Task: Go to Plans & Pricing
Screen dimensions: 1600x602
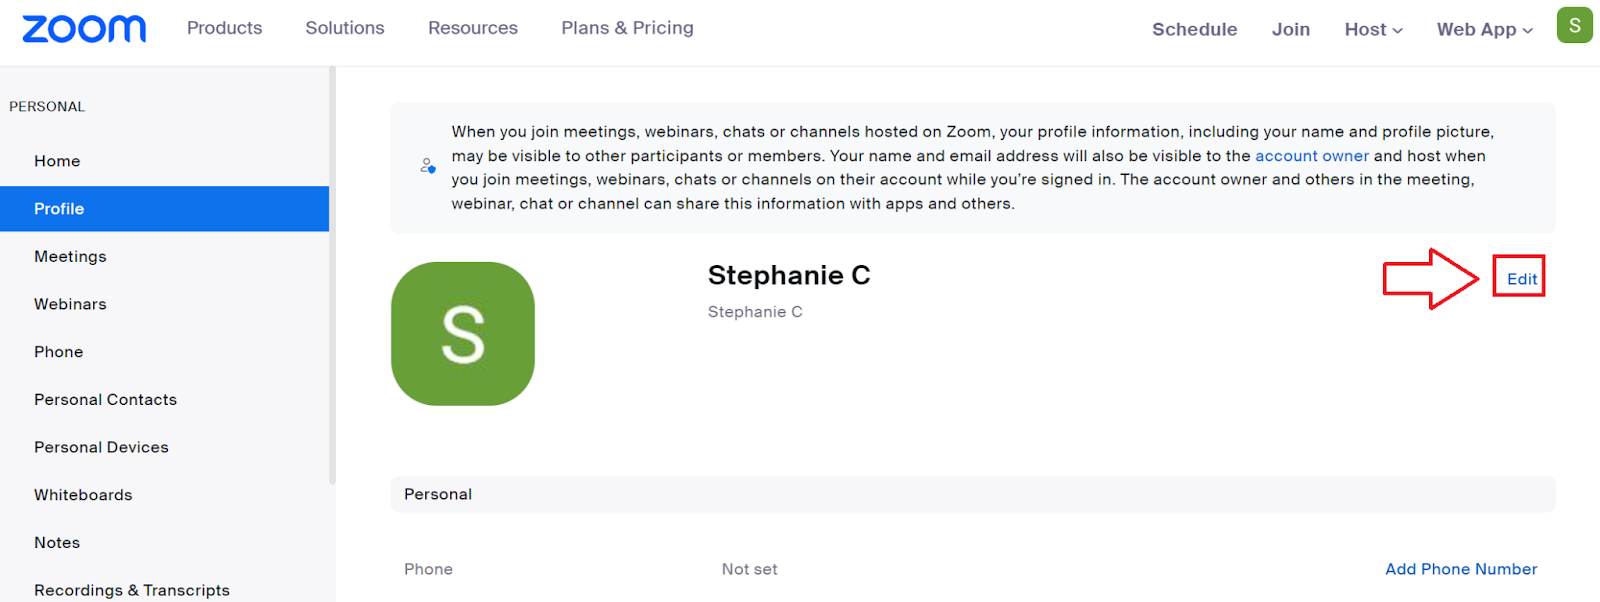Action: pyautogui.click(x=627, y=28)
